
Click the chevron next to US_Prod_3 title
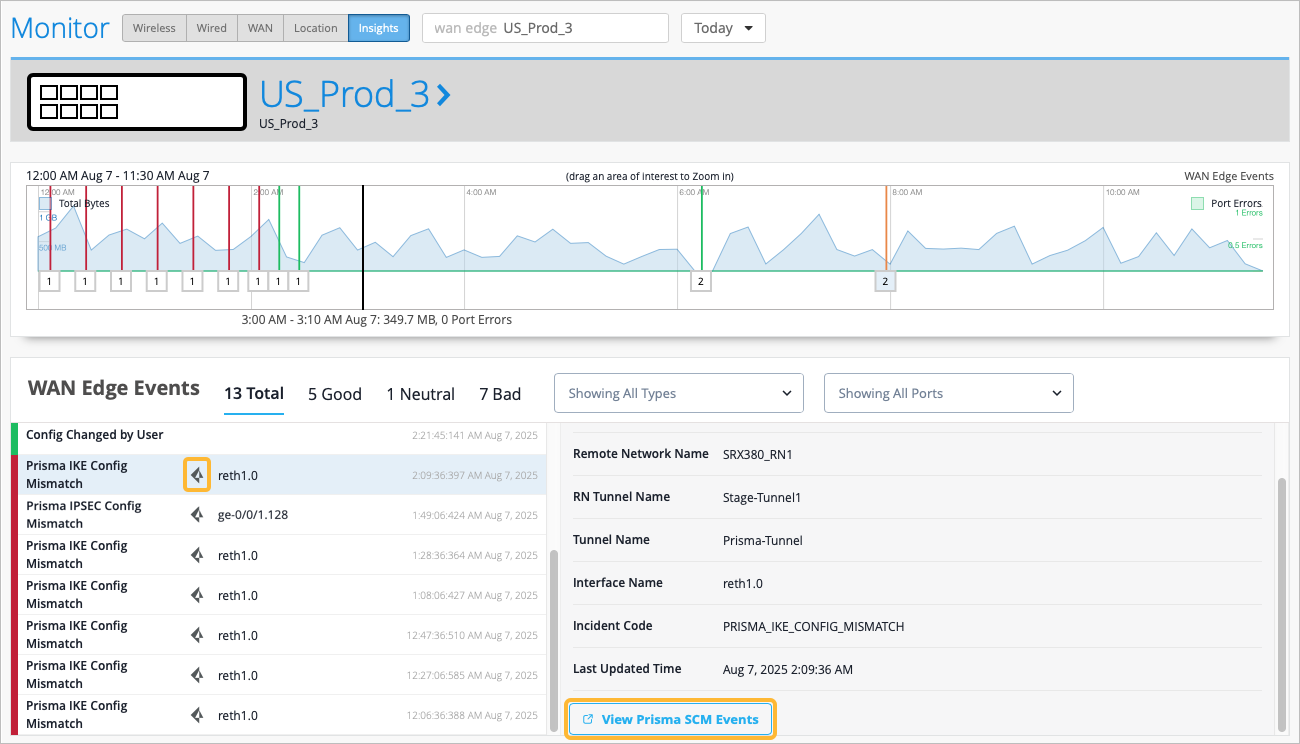tap(444, 95)
